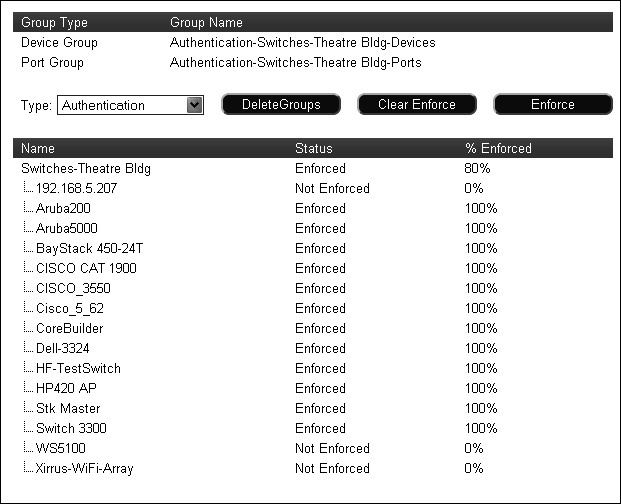Click the Type: label
Screen dimensions: 621x504
click(x=36, y=105)
